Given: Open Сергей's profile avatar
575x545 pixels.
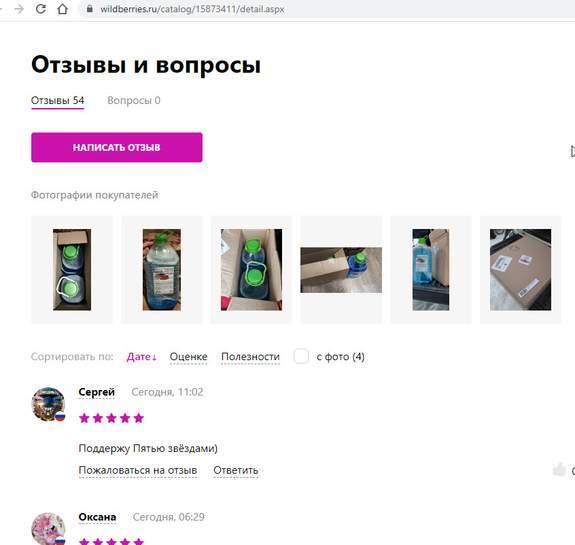Looking at the screenshot, I should 48,404.
